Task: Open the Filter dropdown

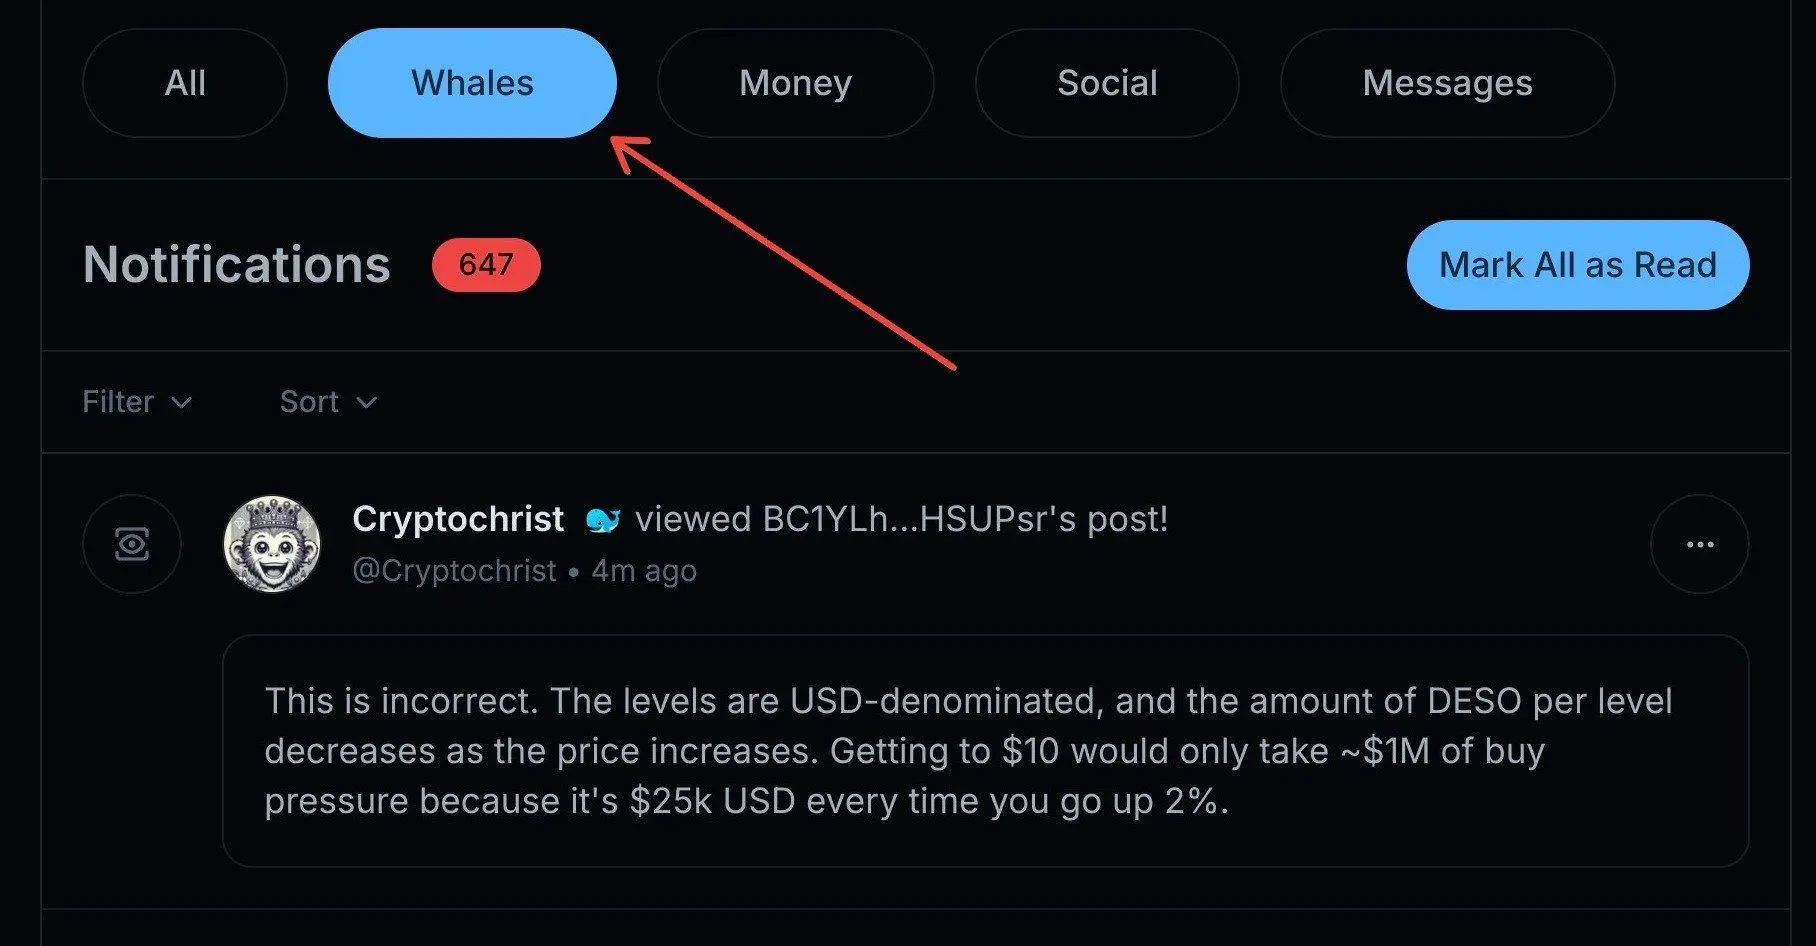Action: click(136, 401)
